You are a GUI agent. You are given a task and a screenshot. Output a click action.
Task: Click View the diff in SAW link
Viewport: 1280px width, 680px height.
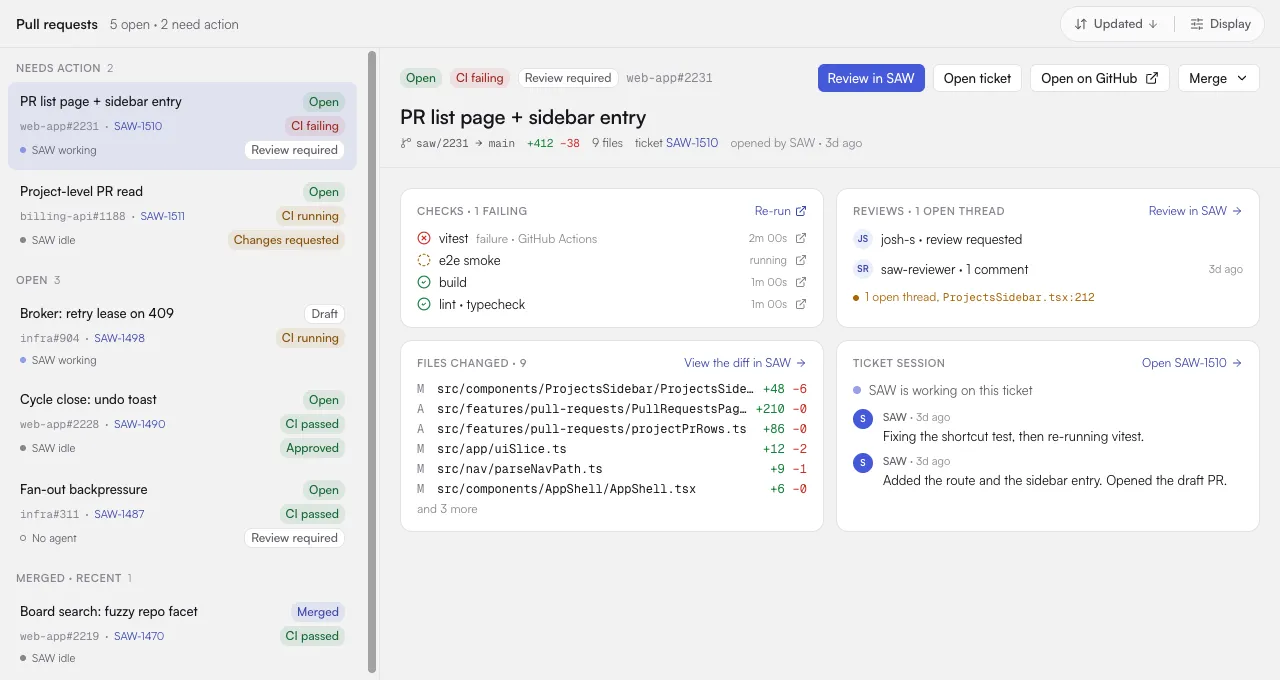[745, 363]
